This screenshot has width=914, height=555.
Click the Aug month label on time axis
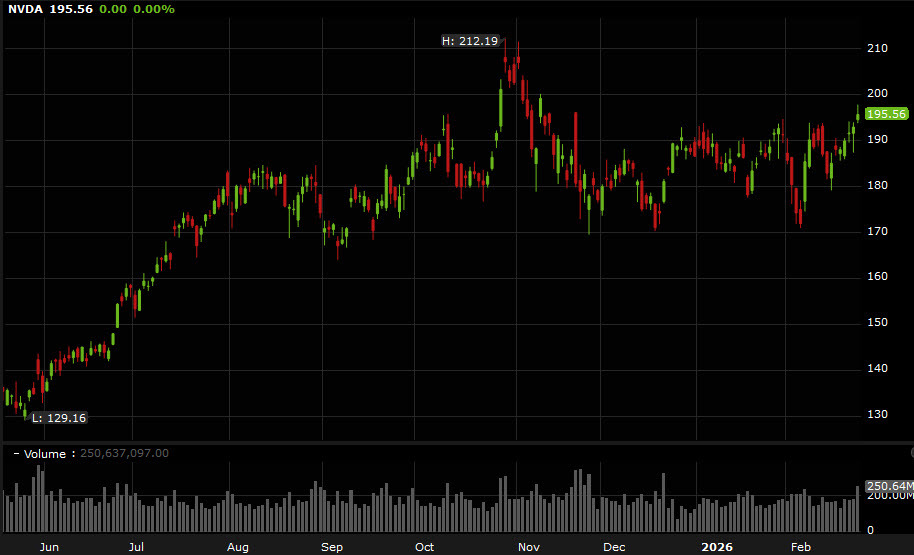click(237, 547)
